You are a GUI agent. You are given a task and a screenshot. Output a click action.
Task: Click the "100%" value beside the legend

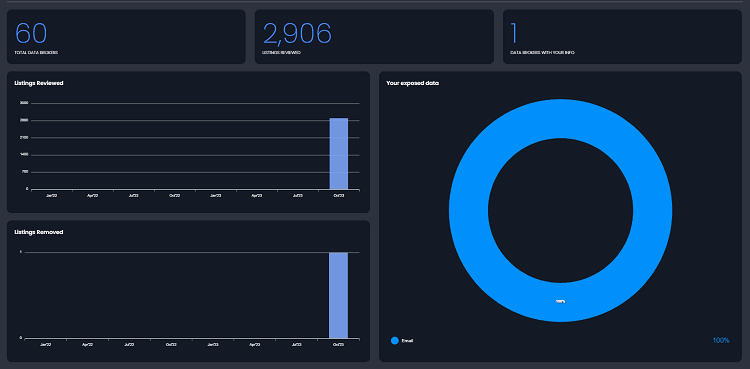(721, 340)
